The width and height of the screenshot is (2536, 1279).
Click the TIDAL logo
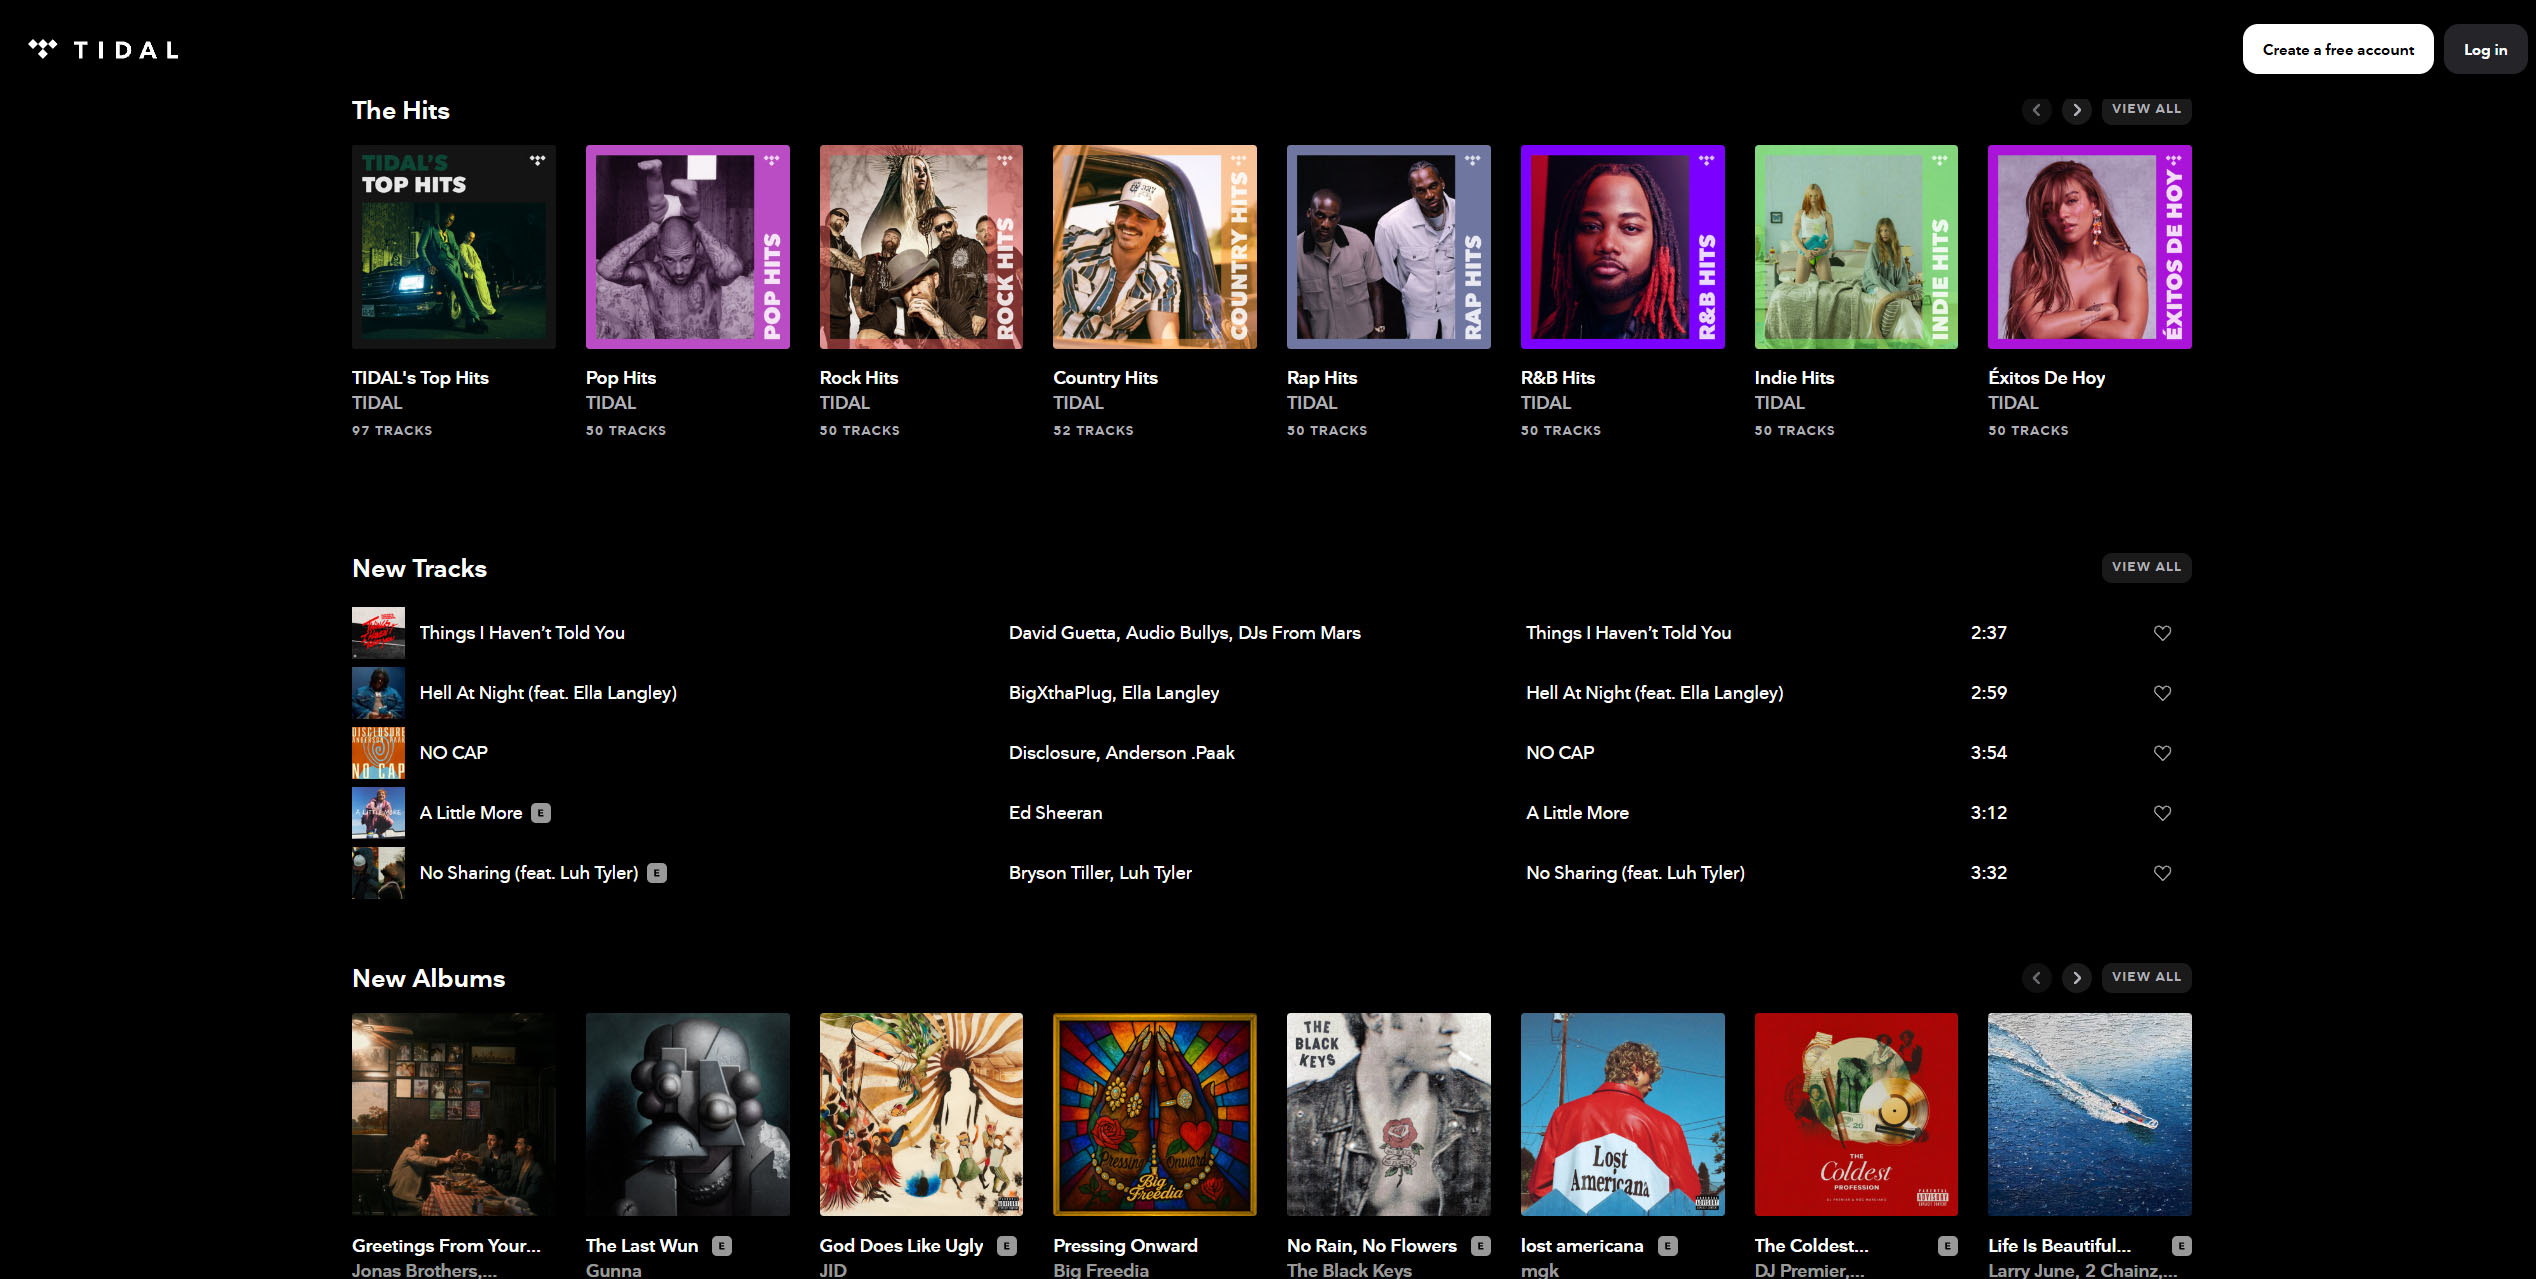point(103,49)
